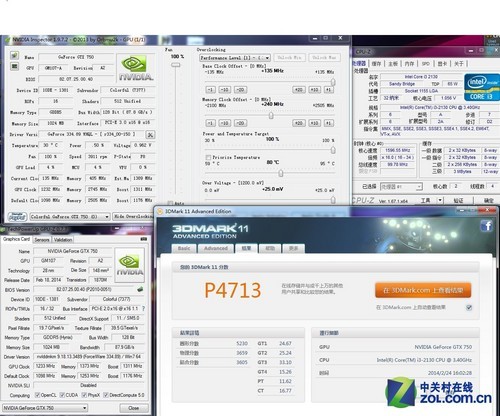Open driver profile settings wrench icon
The height and width of the screenshot is (416, 500).
click(x=150, y=135)
